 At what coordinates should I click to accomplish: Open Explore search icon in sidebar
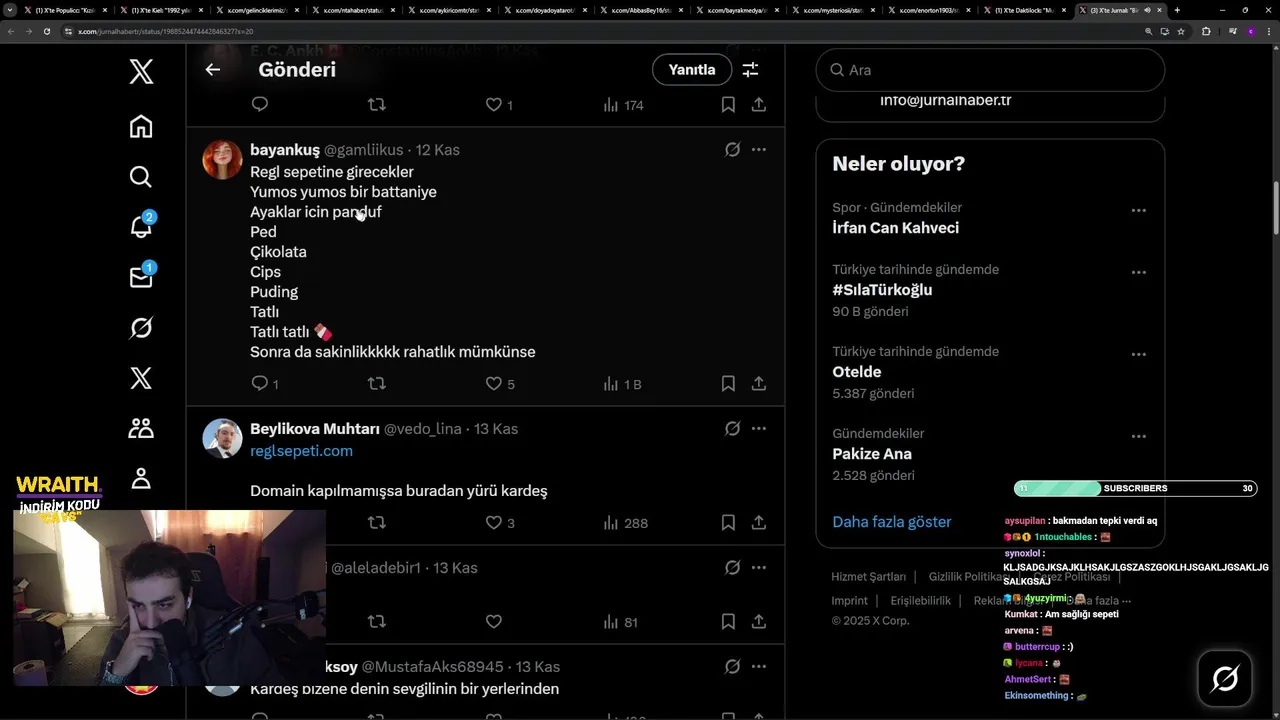coord(141,177)
